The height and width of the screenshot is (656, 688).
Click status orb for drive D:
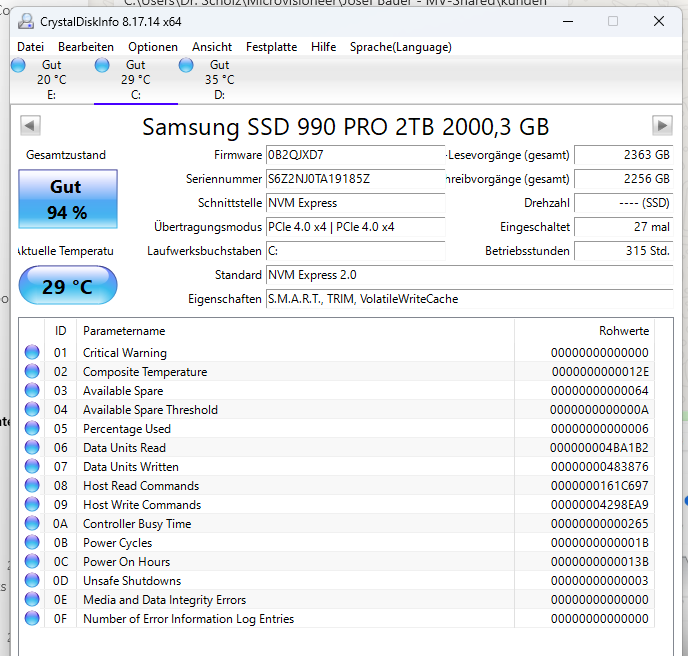tap(186, 65)
